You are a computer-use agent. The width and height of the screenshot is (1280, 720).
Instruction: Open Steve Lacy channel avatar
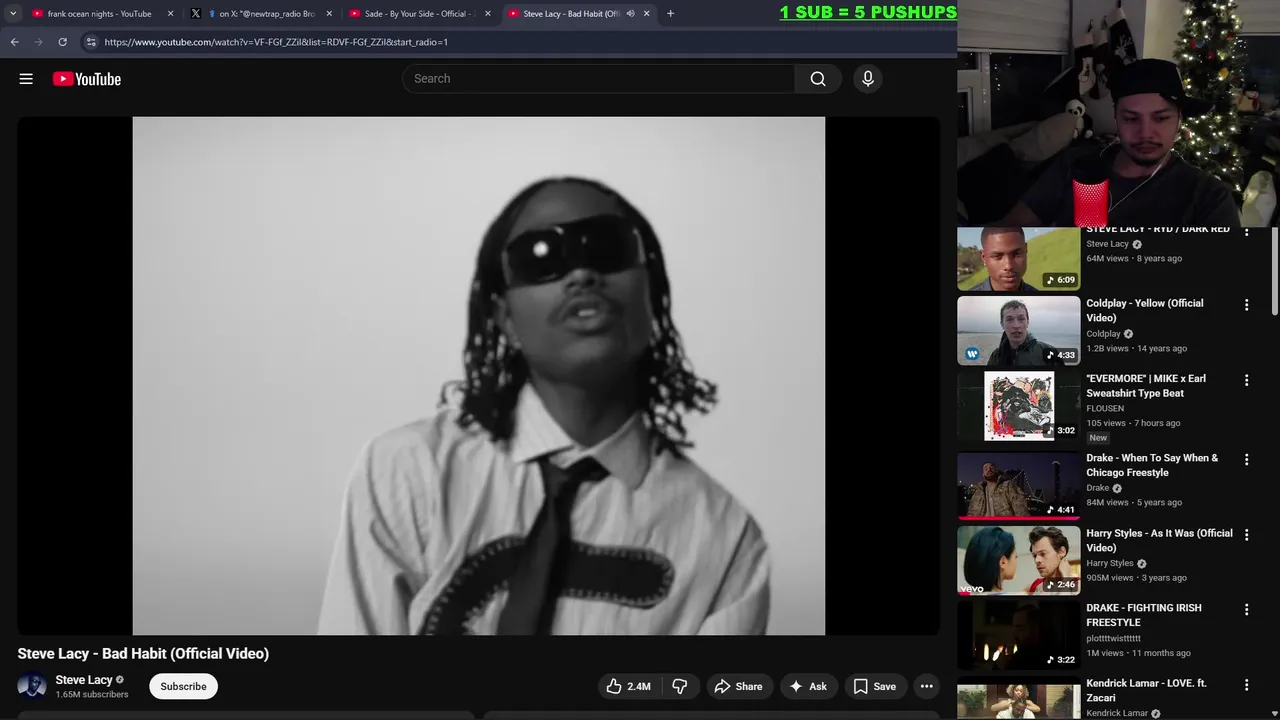click(x=32, y=686)
